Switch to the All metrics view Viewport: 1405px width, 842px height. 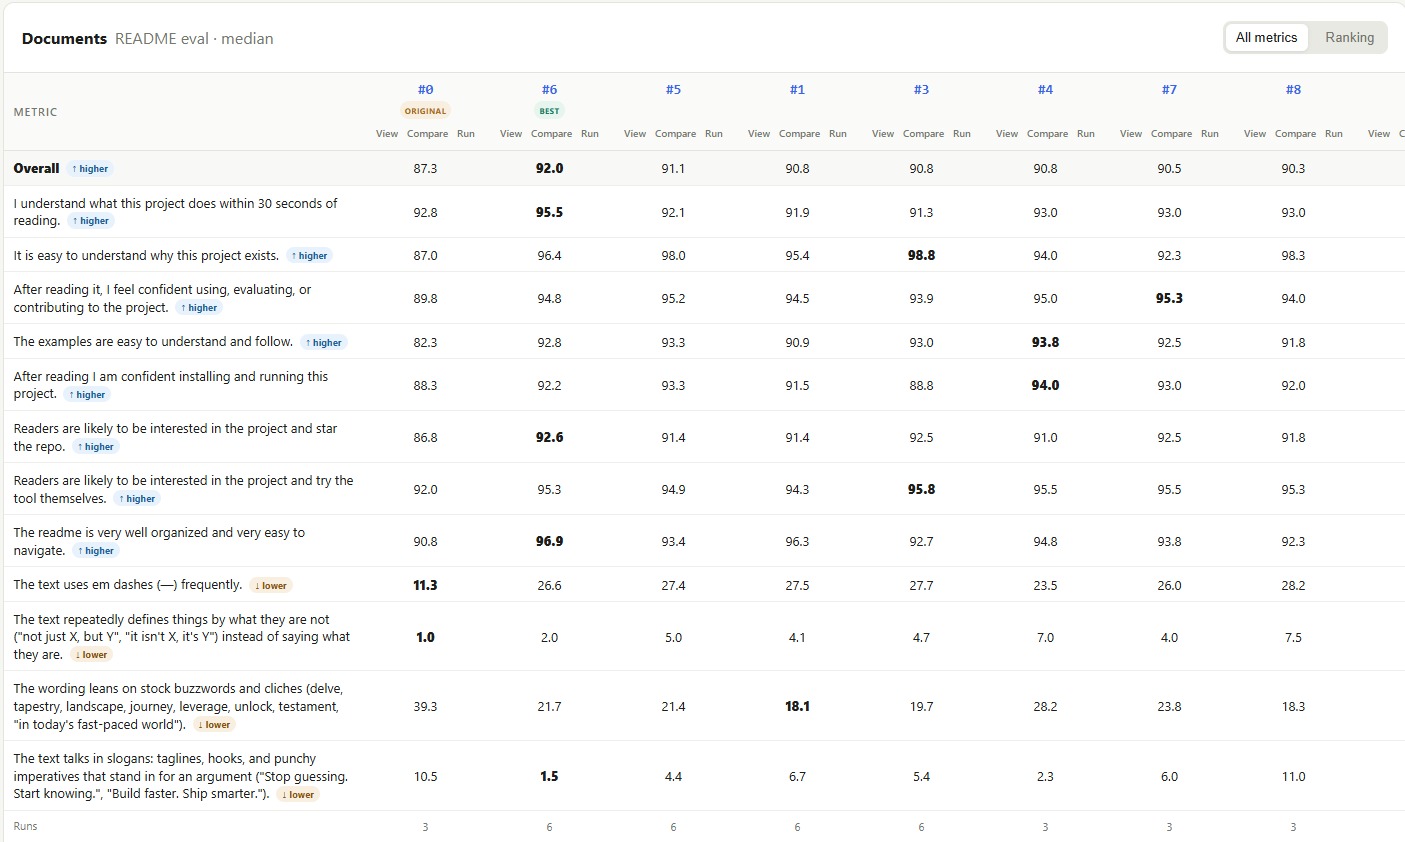pyautogui.click(x=1266, y=38)
